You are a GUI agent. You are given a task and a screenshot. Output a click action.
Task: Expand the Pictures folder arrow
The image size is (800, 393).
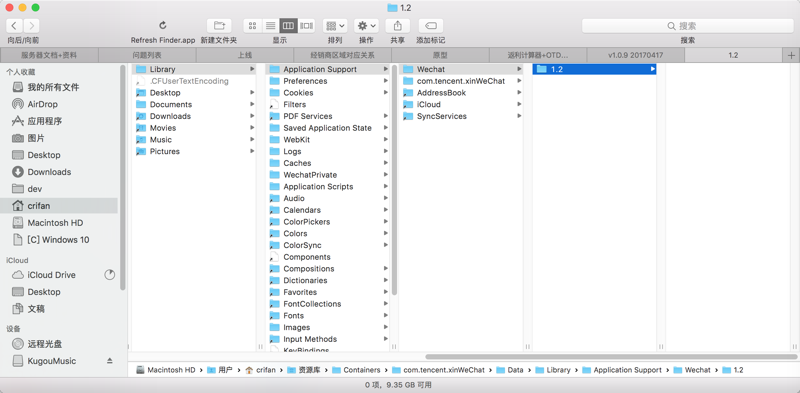tap(252, 151)
